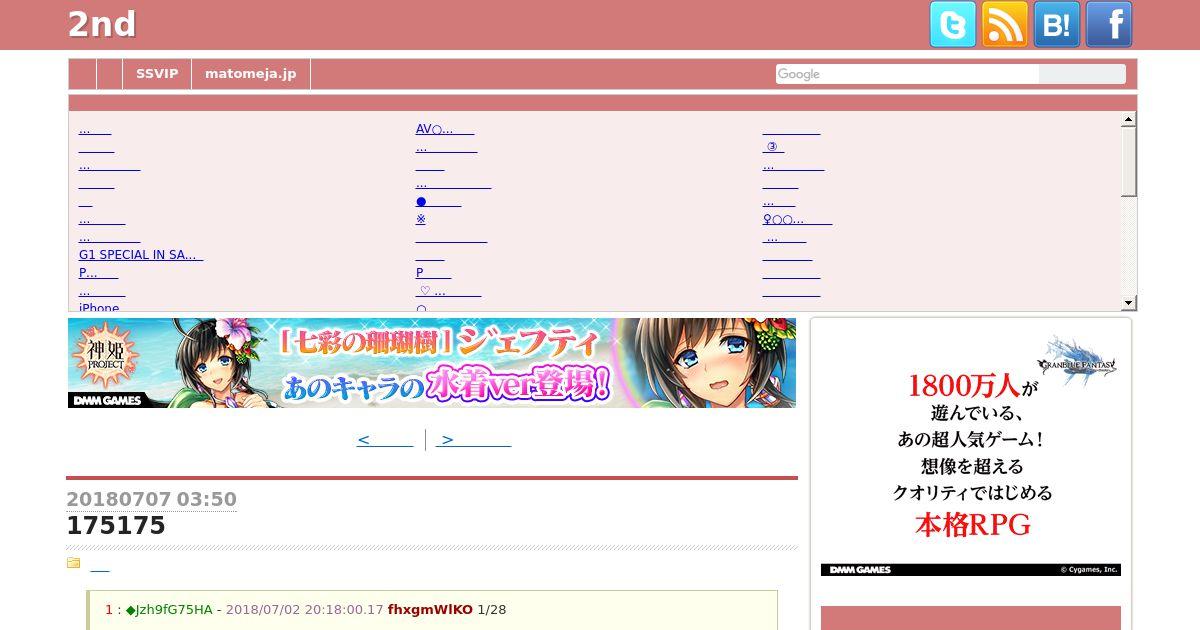Image resolution: width=1200 pixels, height=630 pixels.
Task: Open the Facebook icon in header
Action: [1109, 24]
